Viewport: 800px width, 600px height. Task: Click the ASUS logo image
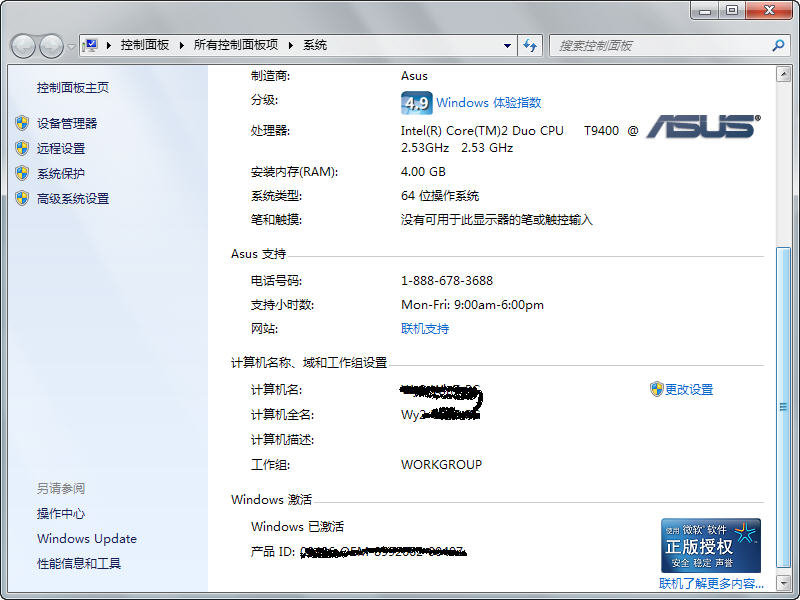pos(703,126)
